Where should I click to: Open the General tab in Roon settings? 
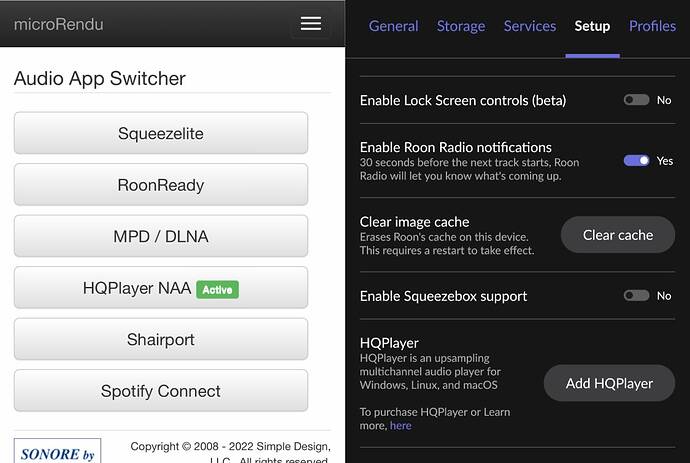coord(393,26)
